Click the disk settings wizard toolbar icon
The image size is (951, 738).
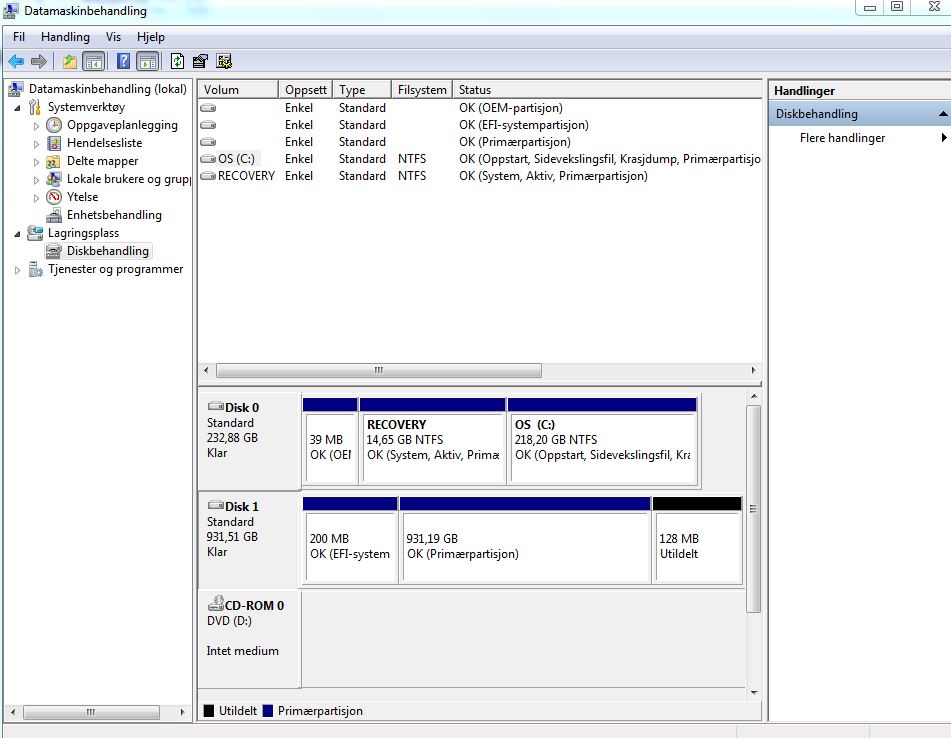click(224, 61)
